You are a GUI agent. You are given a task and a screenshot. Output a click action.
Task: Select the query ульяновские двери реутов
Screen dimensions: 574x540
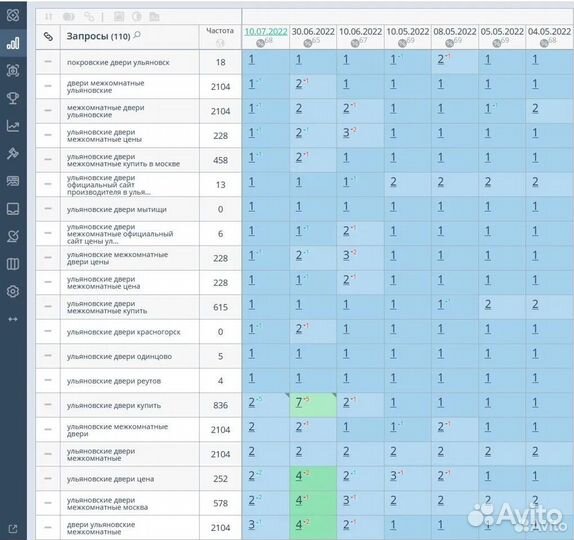pyautogui.click(x=113, y=381)
